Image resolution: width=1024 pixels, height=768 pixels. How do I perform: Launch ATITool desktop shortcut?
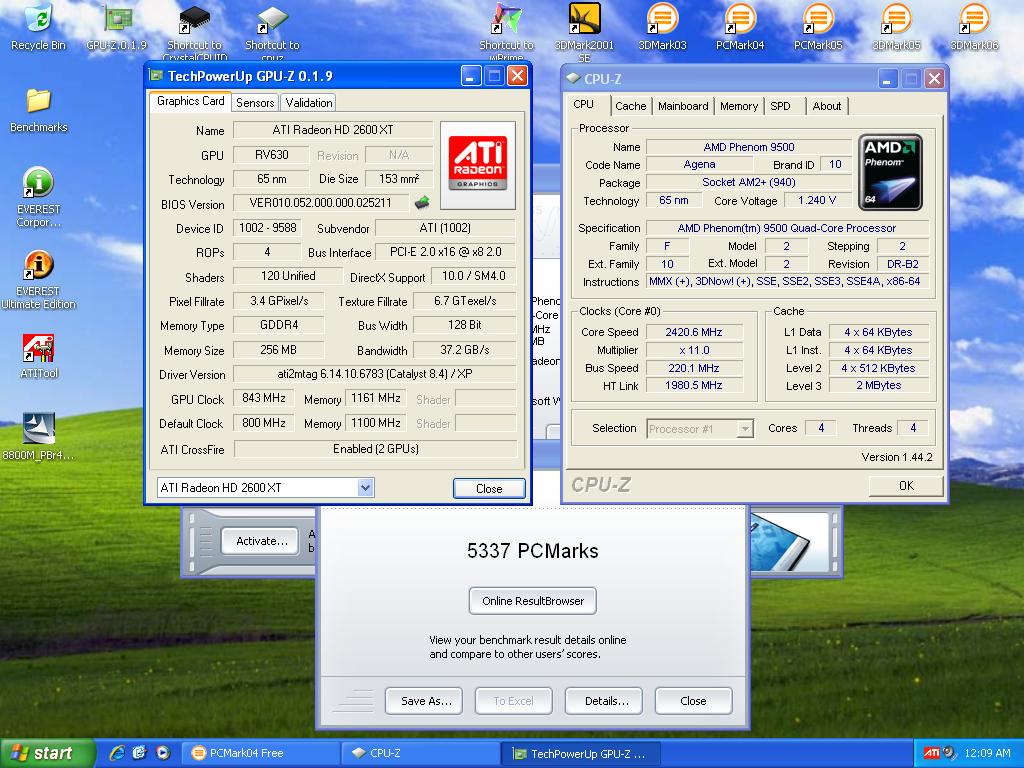pos(39,356)
